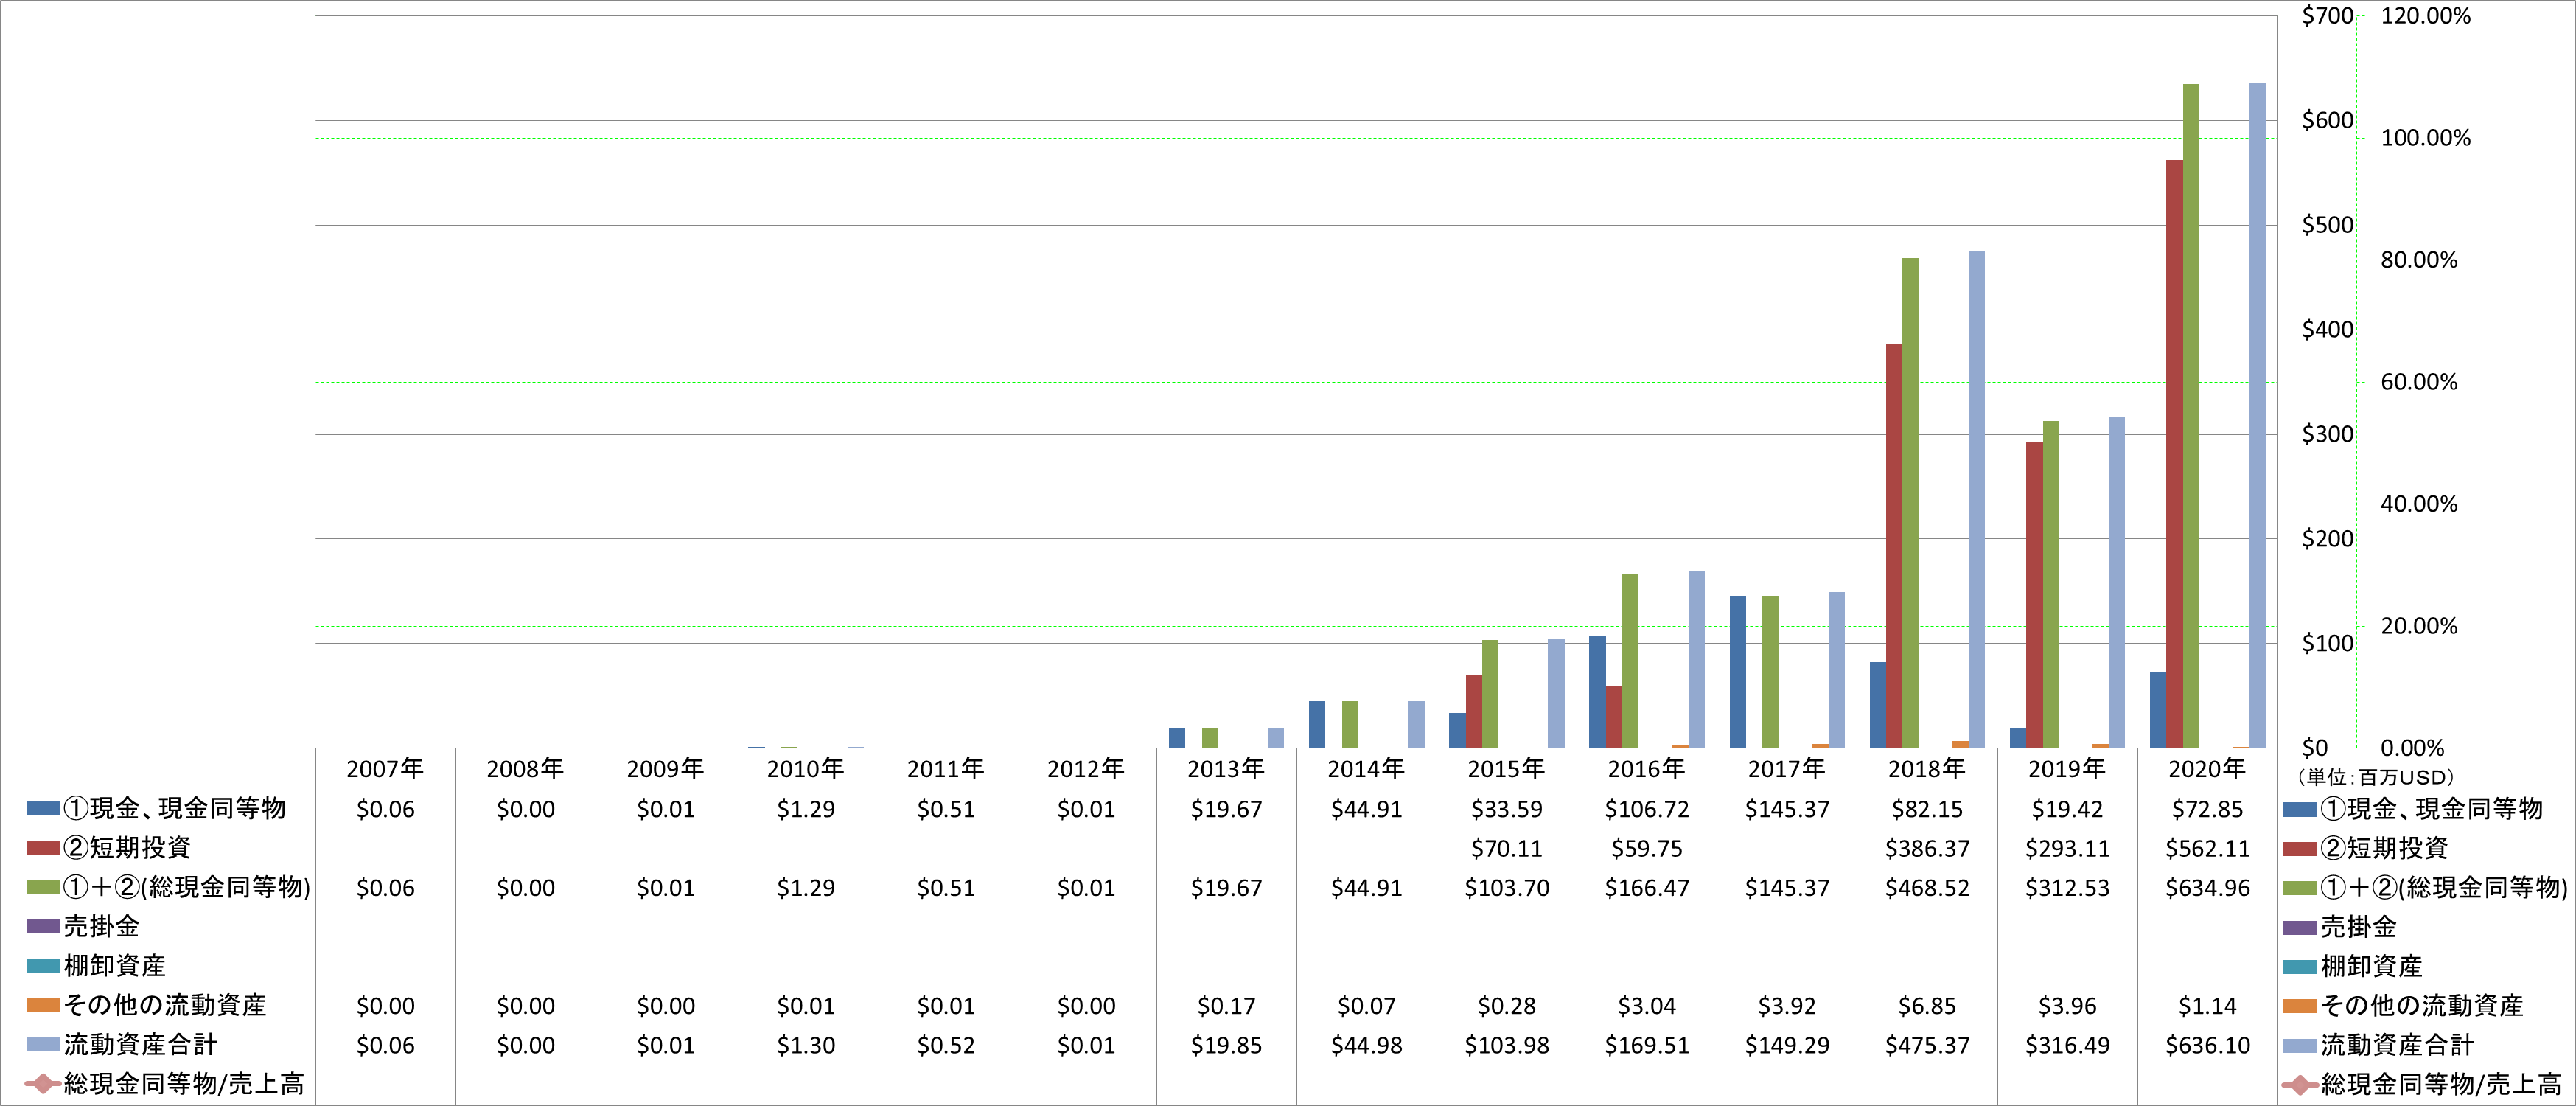Click the 2007年 column header
Screen dimensions: 2576x1106
tap(385, 768)
